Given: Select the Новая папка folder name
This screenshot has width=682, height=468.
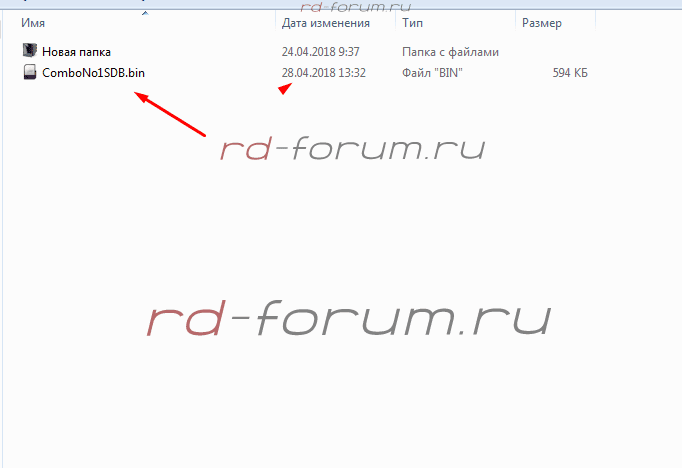Looking at the screenshot, I should point(76,52).
